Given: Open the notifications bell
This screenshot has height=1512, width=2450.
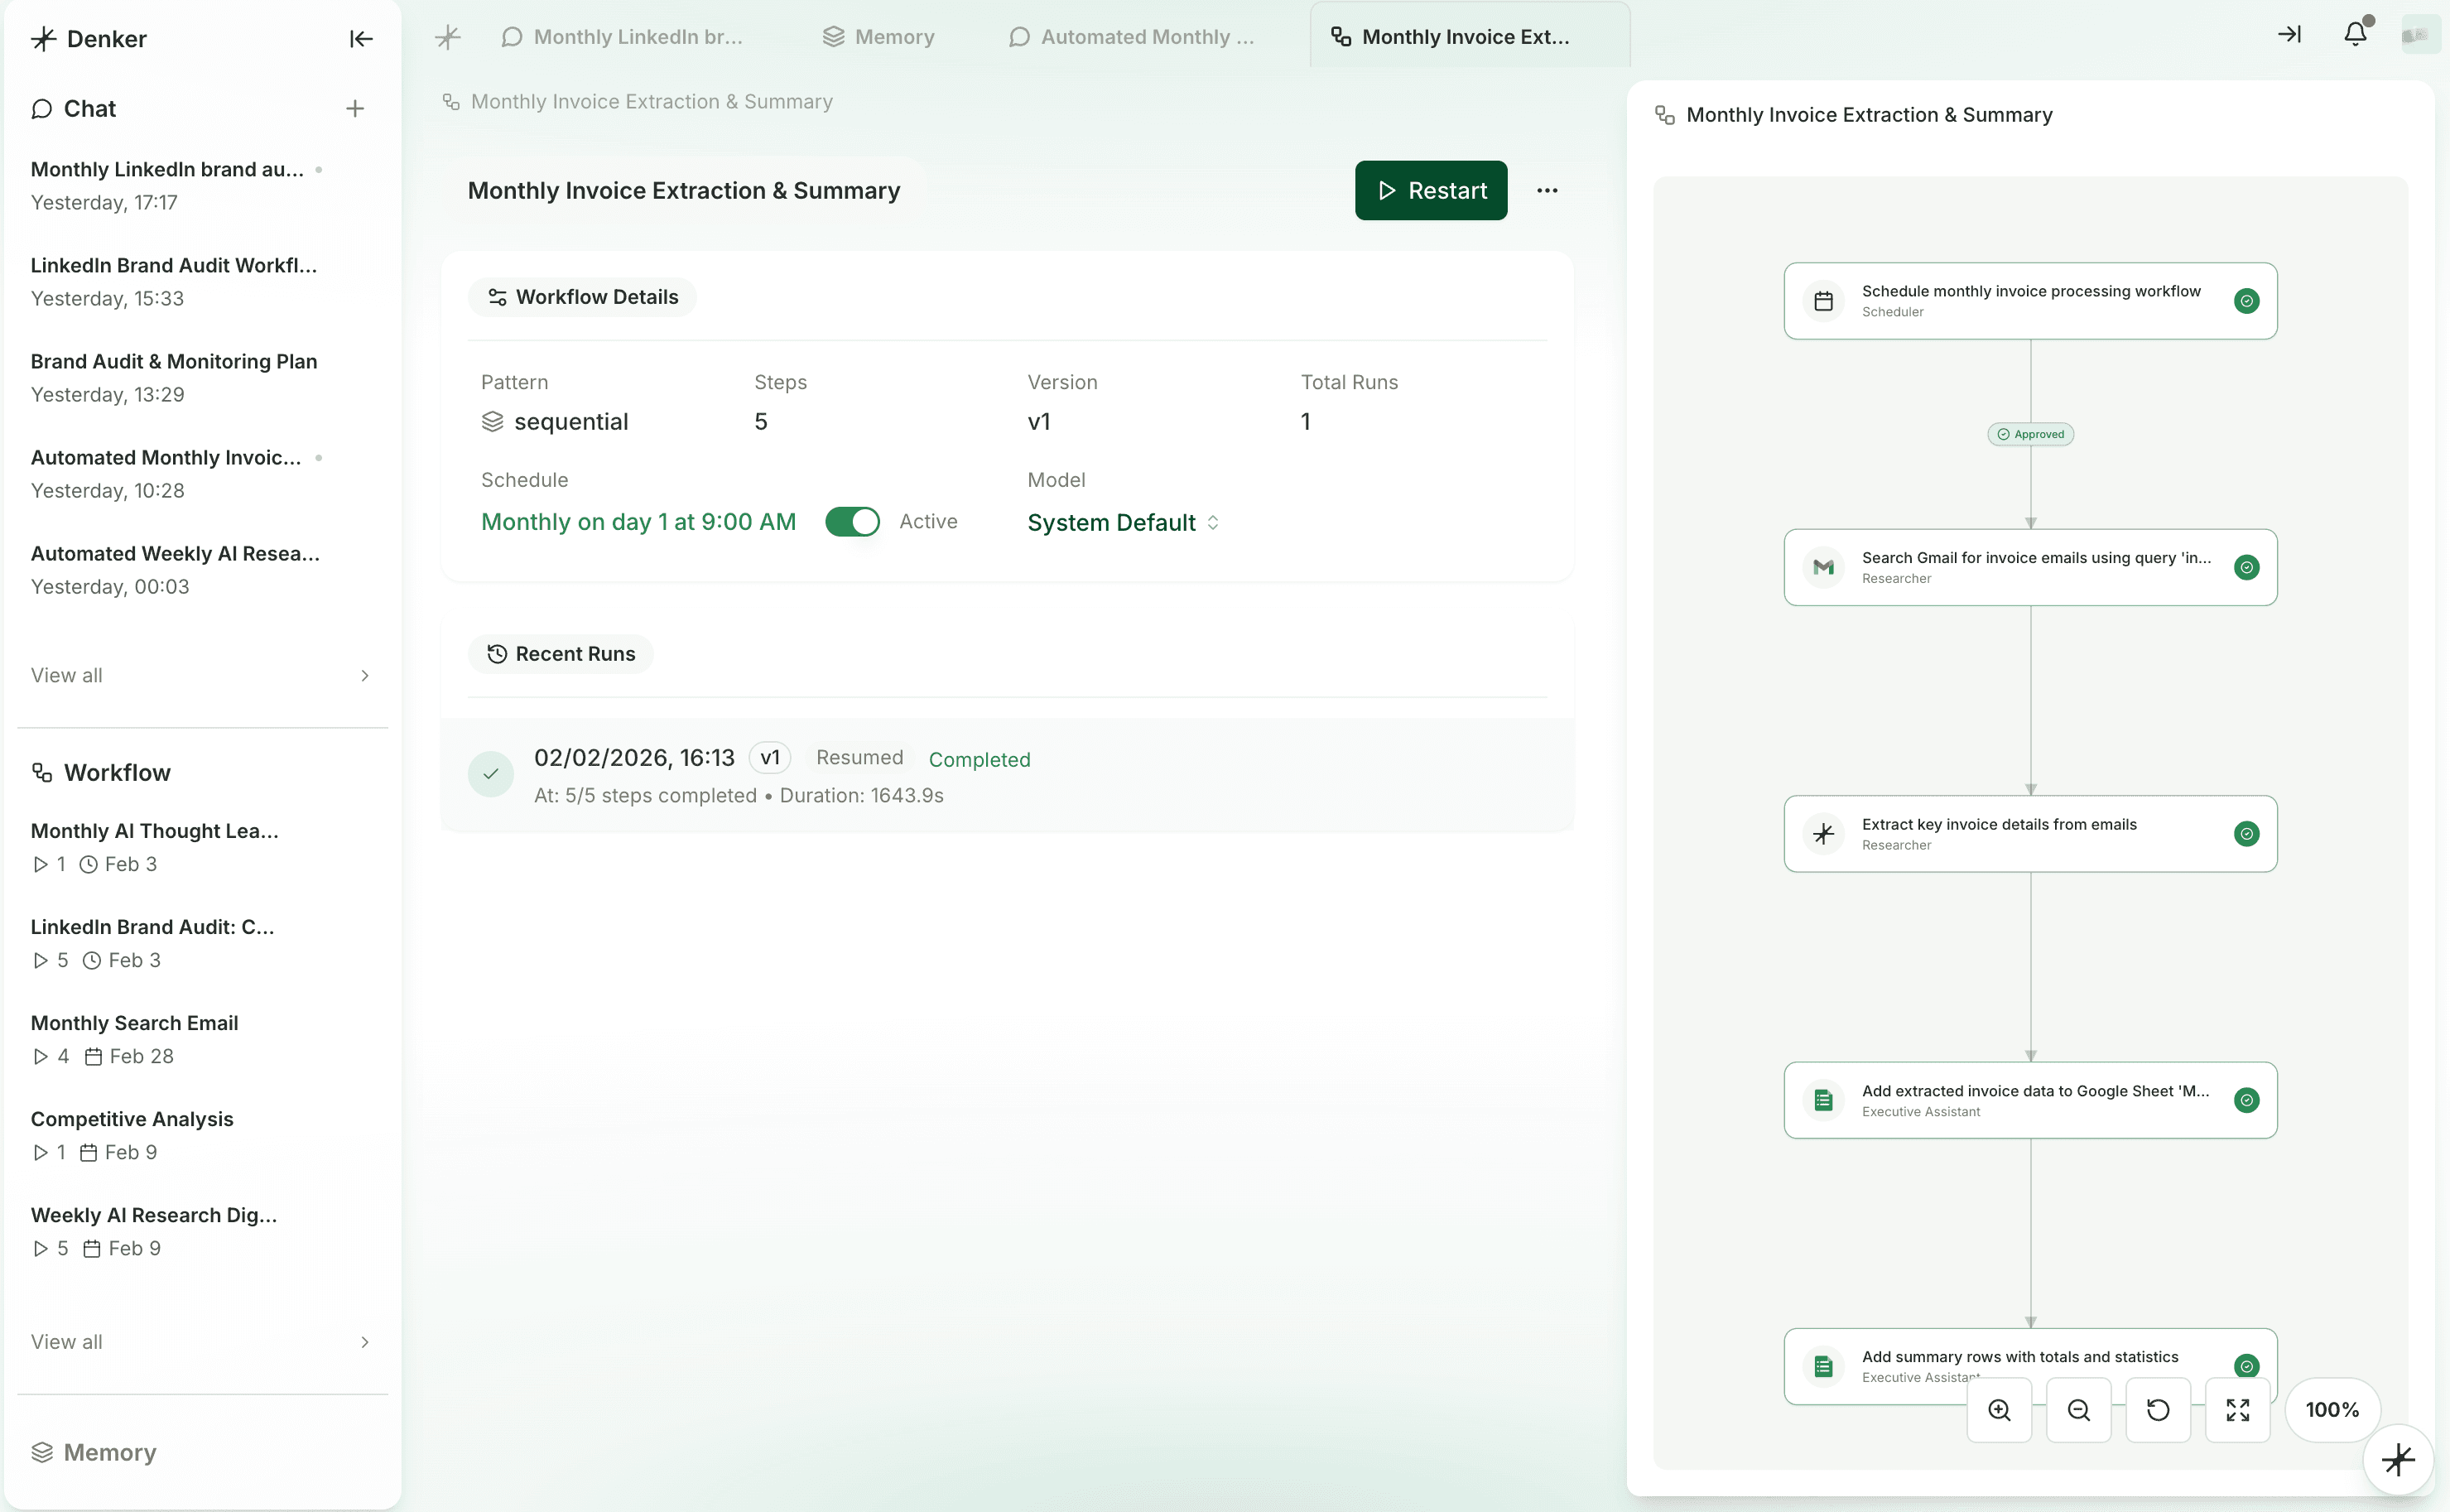Looking at the screenshot, I should pos(2355,35).
